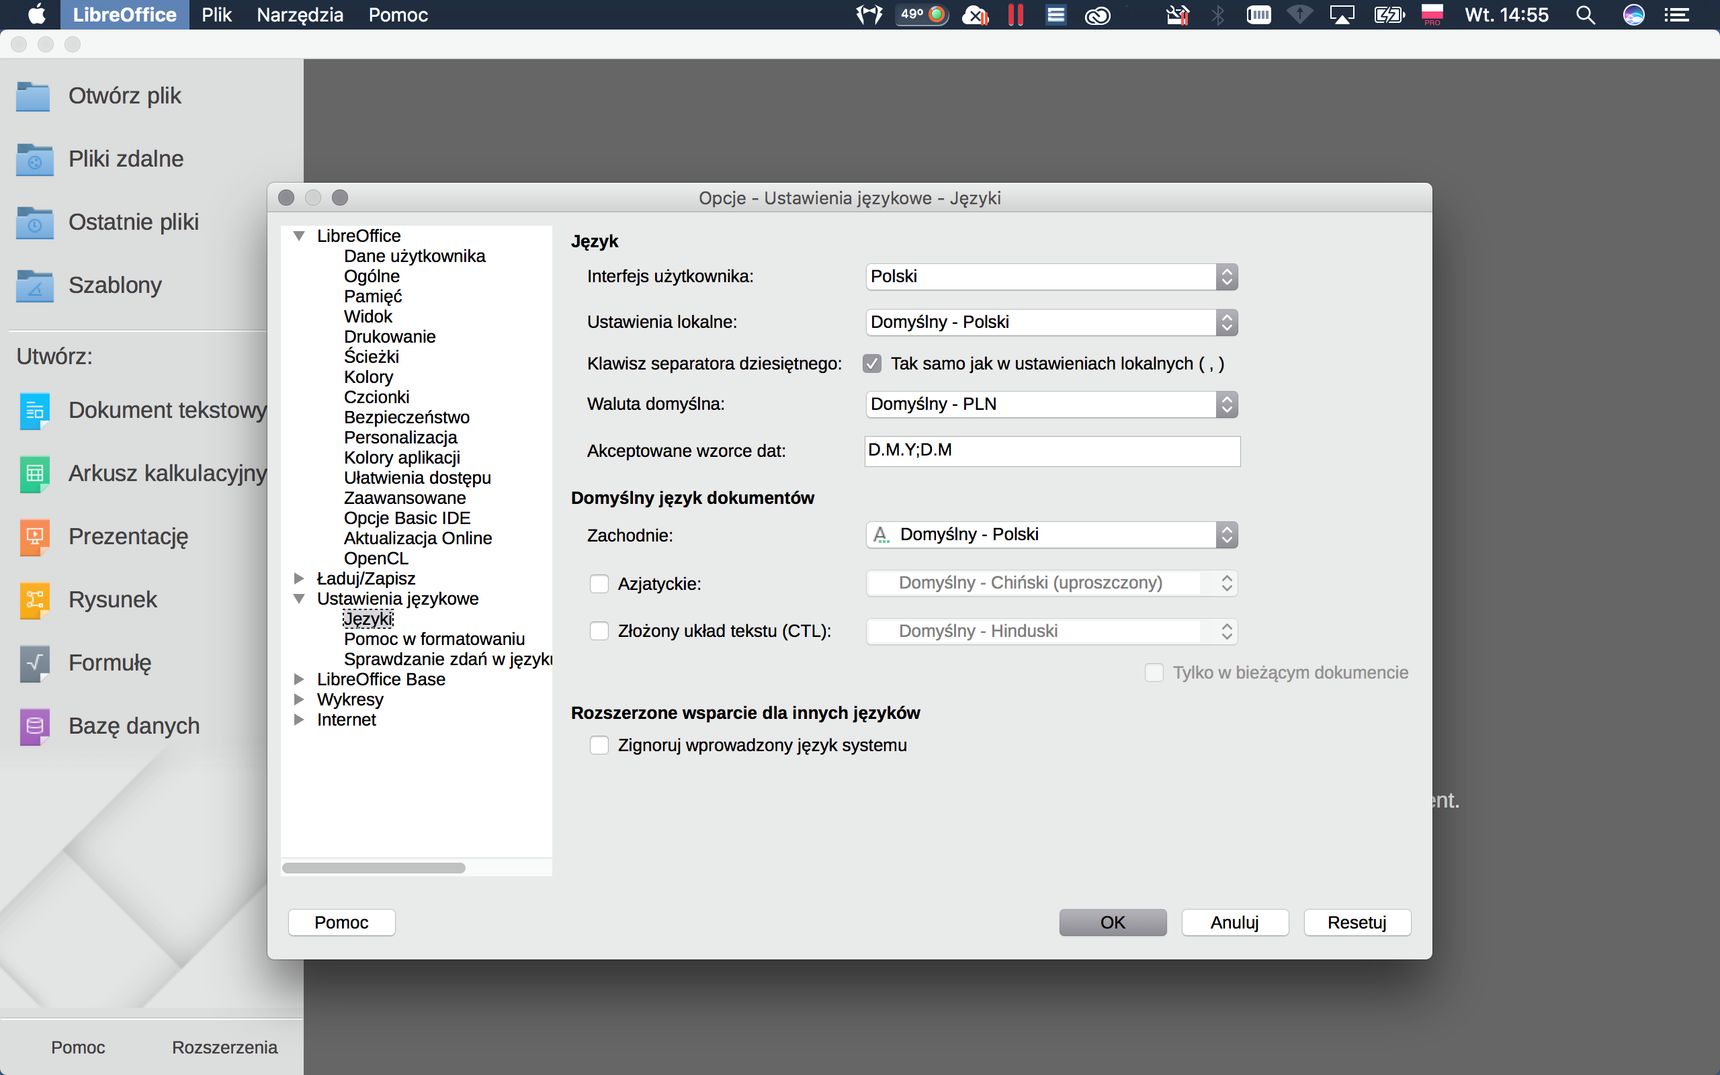This screenshot has width=1720, height=1075.
Task: Collapse the LibreOffice tree node
Action: click(299, 236)
